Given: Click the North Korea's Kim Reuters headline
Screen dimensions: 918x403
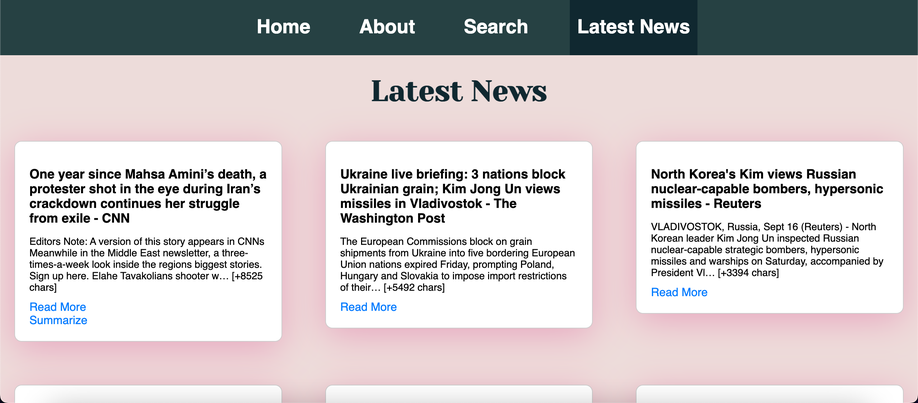Looking at the screenshot, I should pos(768,189).
